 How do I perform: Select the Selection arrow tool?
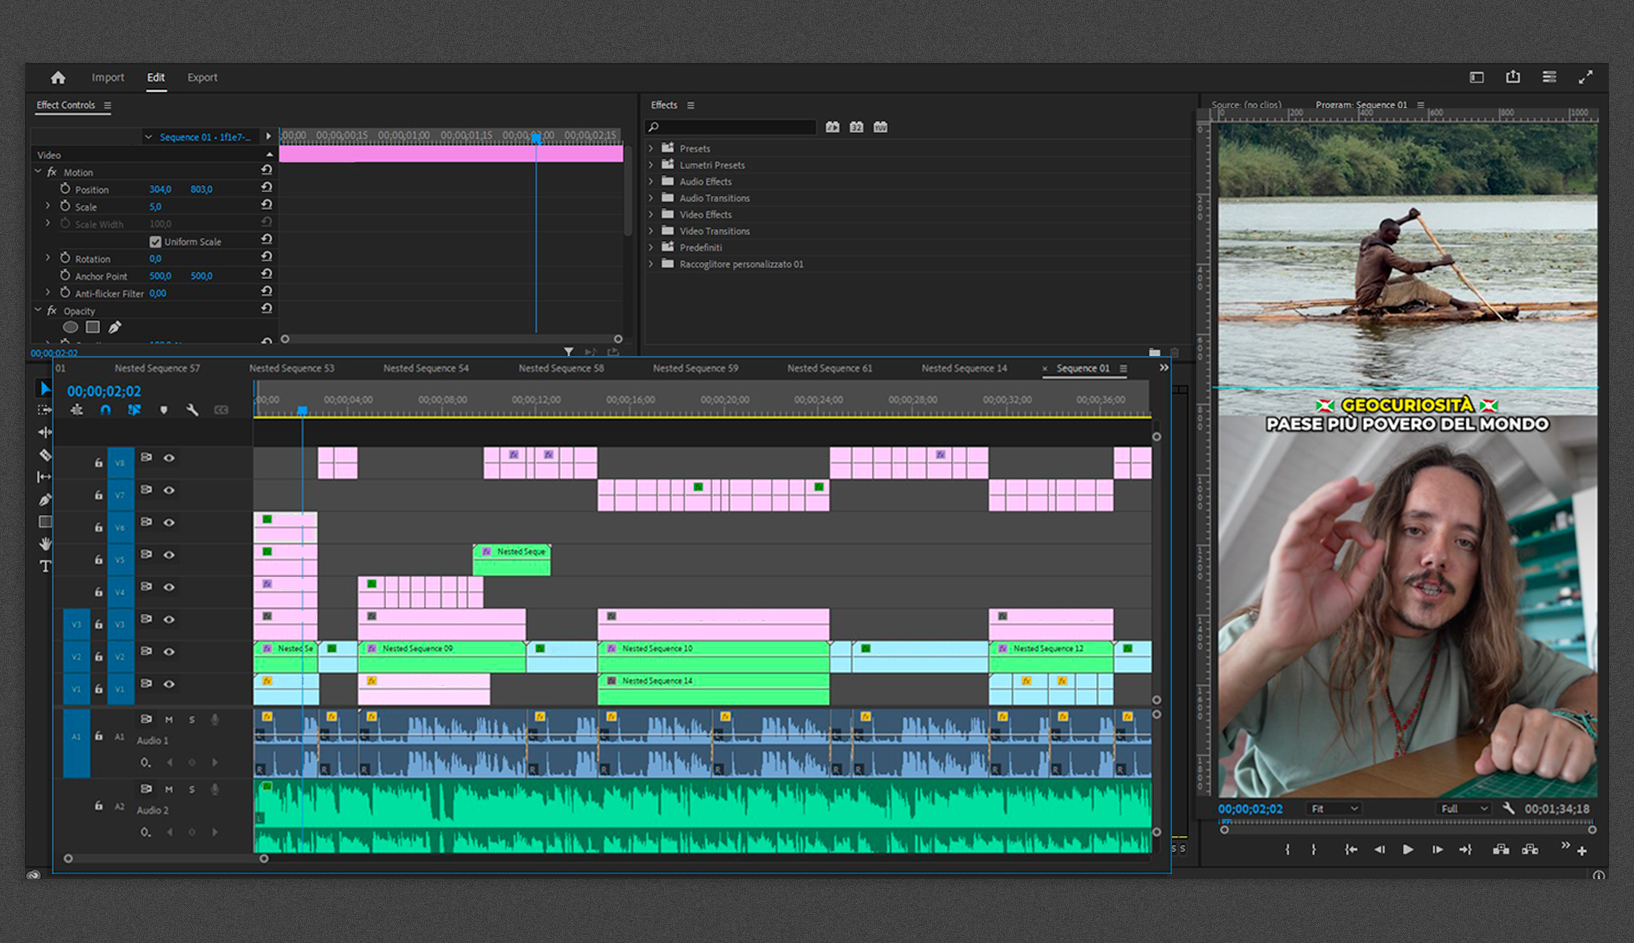45,389
